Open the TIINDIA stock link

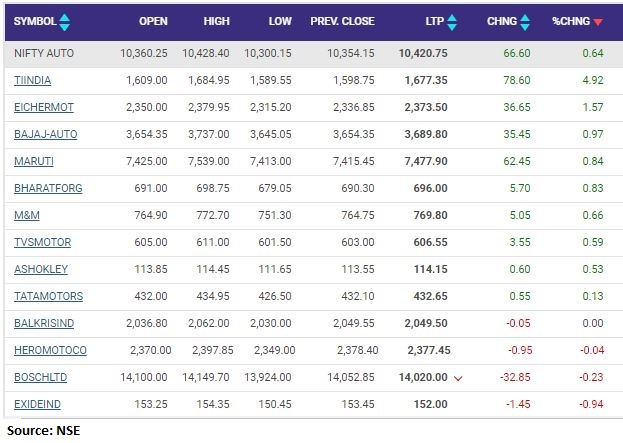point(33,78)
